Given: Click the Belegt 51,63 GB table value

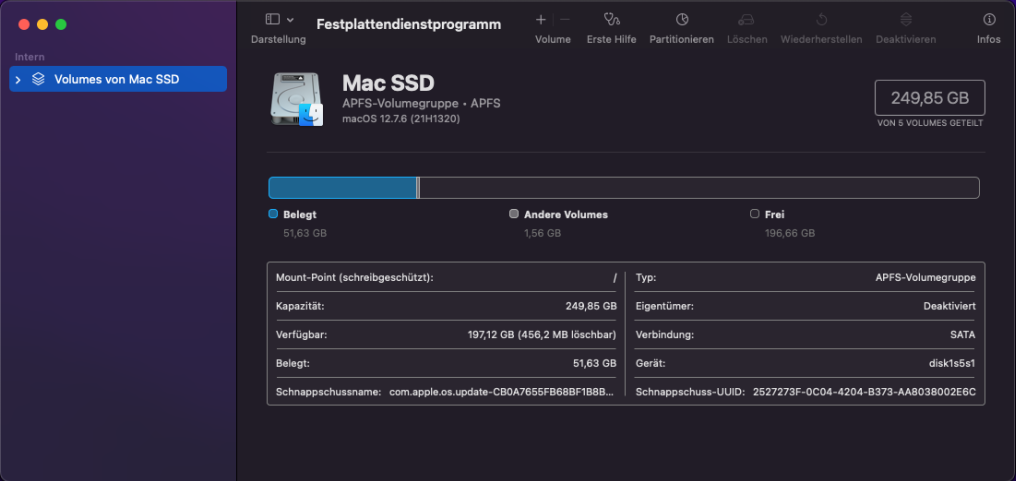Looking at the screenshot, I should click(x=595, y=363).
